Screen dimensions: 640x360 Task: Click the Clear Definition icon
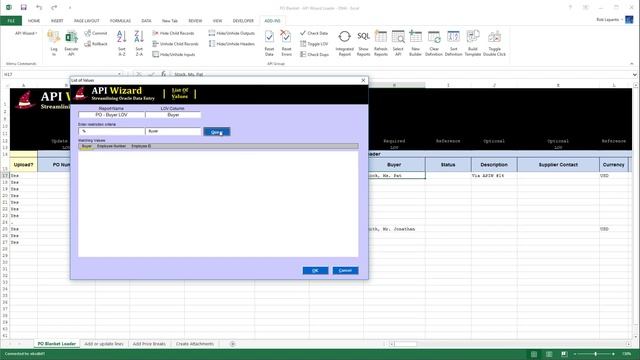433,43
